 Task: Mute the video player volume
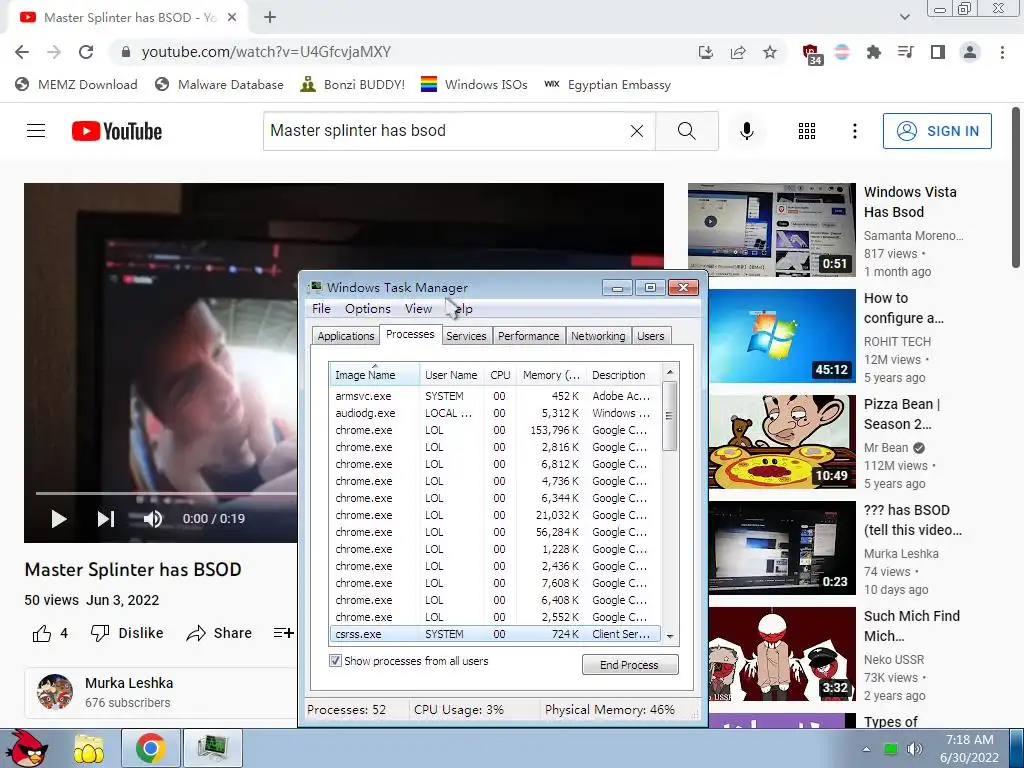153,519
